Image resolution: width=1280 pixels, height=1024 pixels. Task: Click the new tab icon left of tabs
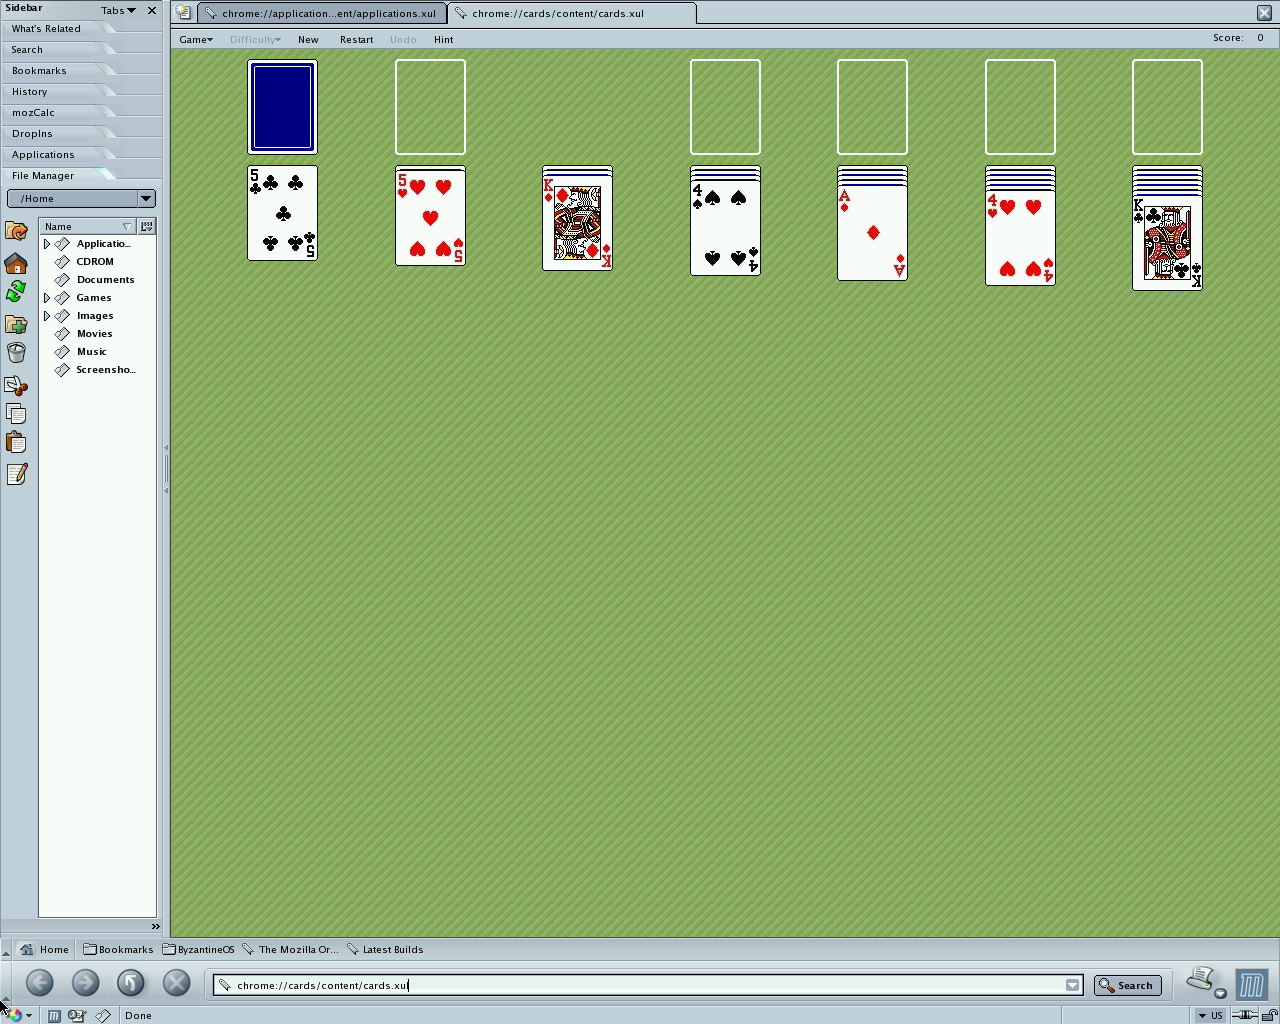183,13
